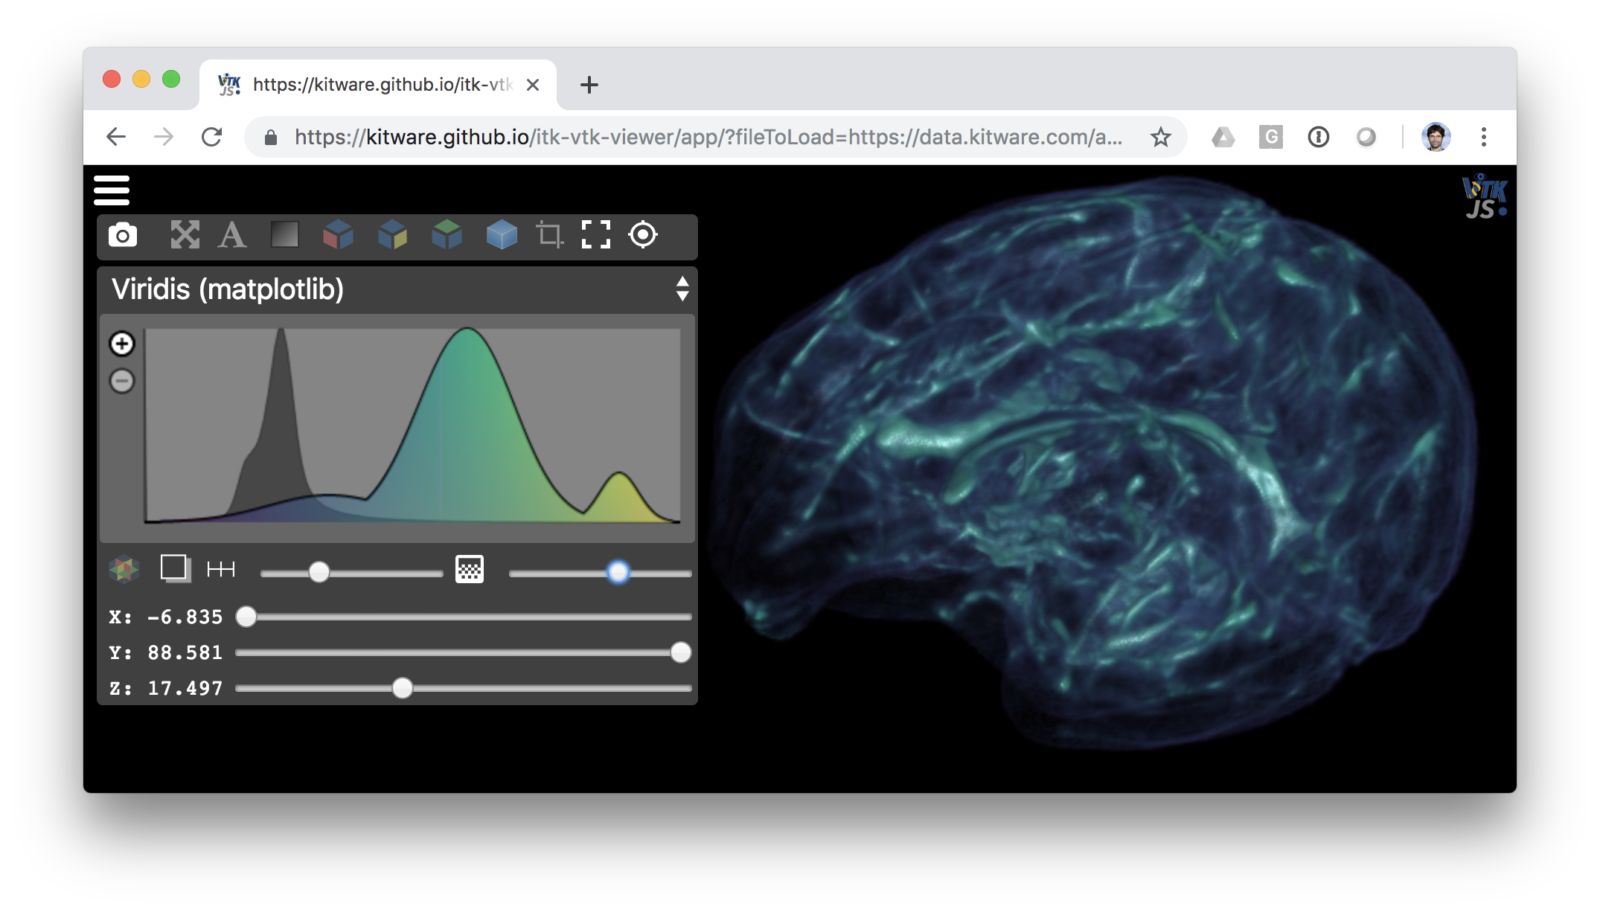Click the Y slice slider handle

pyautogui.click(x=681, y=653)
